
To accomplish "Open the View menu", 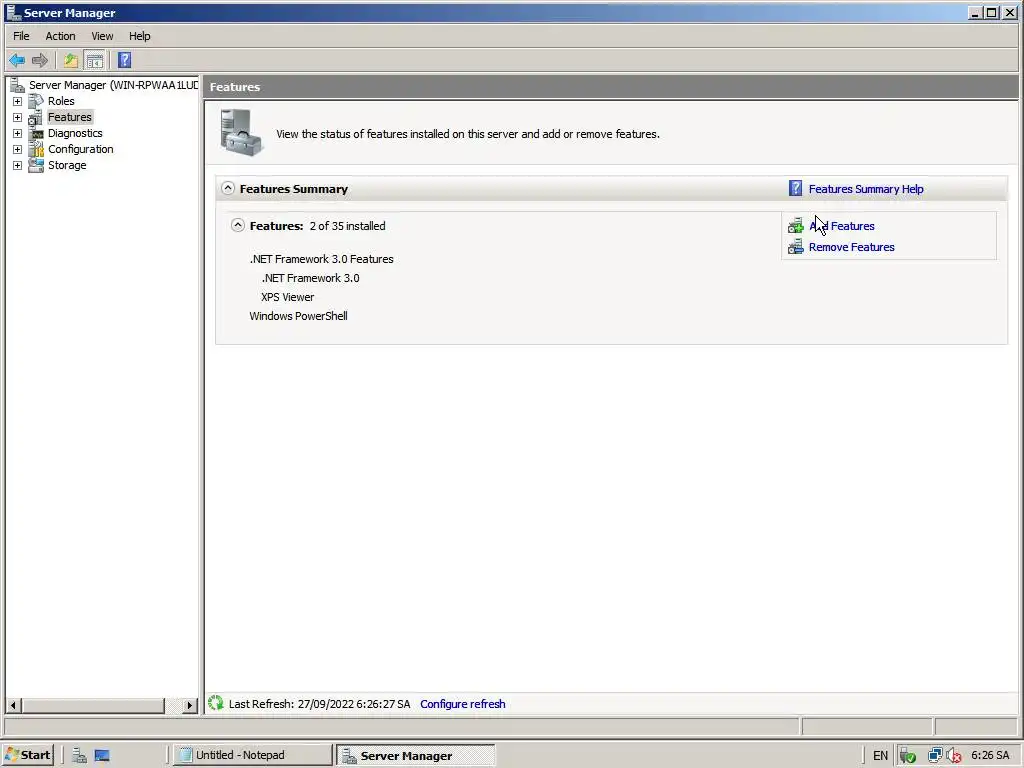I will 102,36.
